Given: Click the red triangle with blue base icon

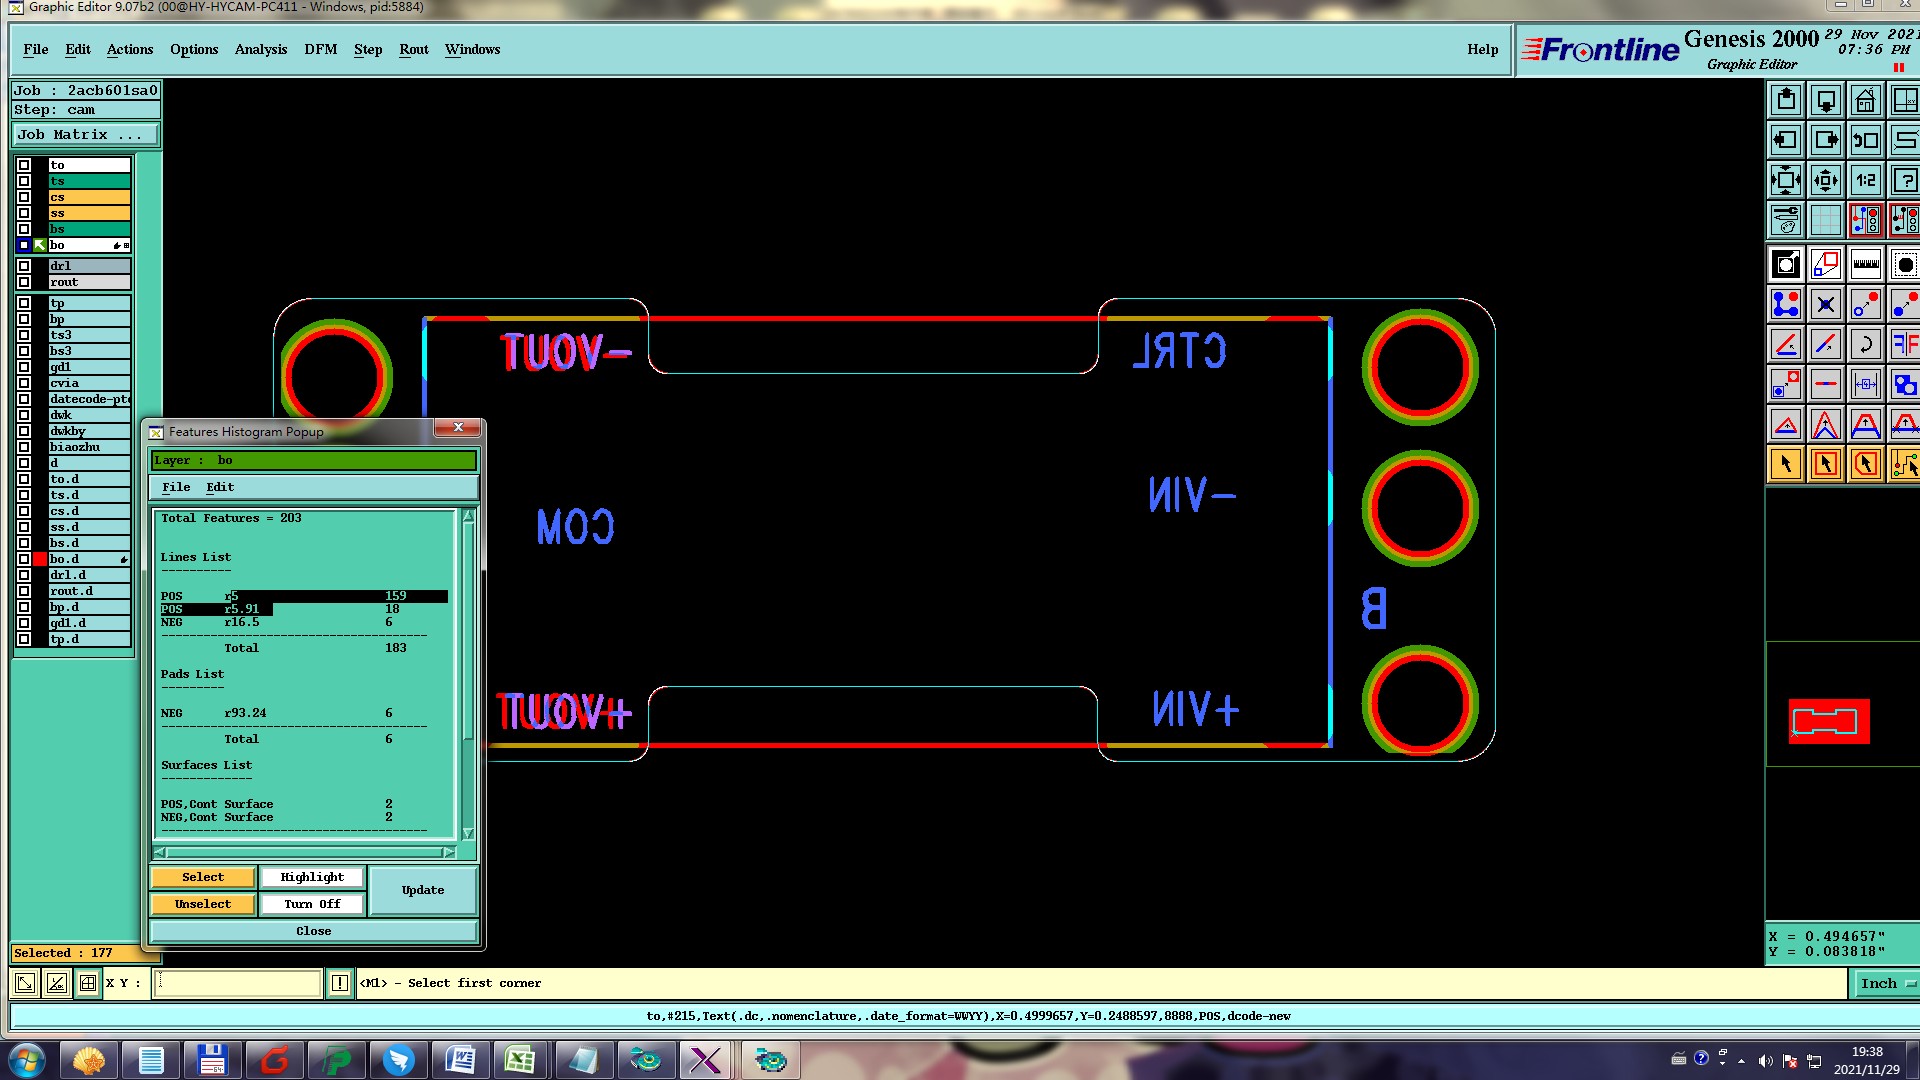Looking at the screenshot, I should pos(1786,425).
